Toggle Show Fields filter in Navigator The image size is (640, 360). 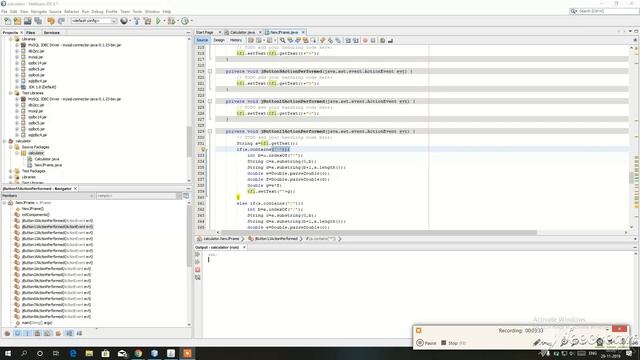tap(17, 333)
